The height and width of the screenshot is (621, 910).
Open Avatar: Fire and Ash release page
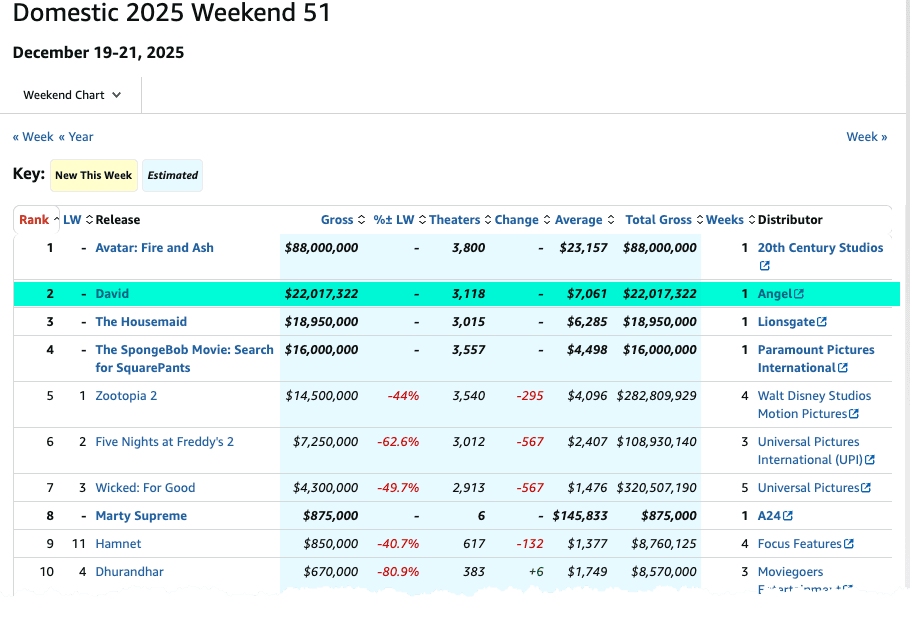point(154,248)
